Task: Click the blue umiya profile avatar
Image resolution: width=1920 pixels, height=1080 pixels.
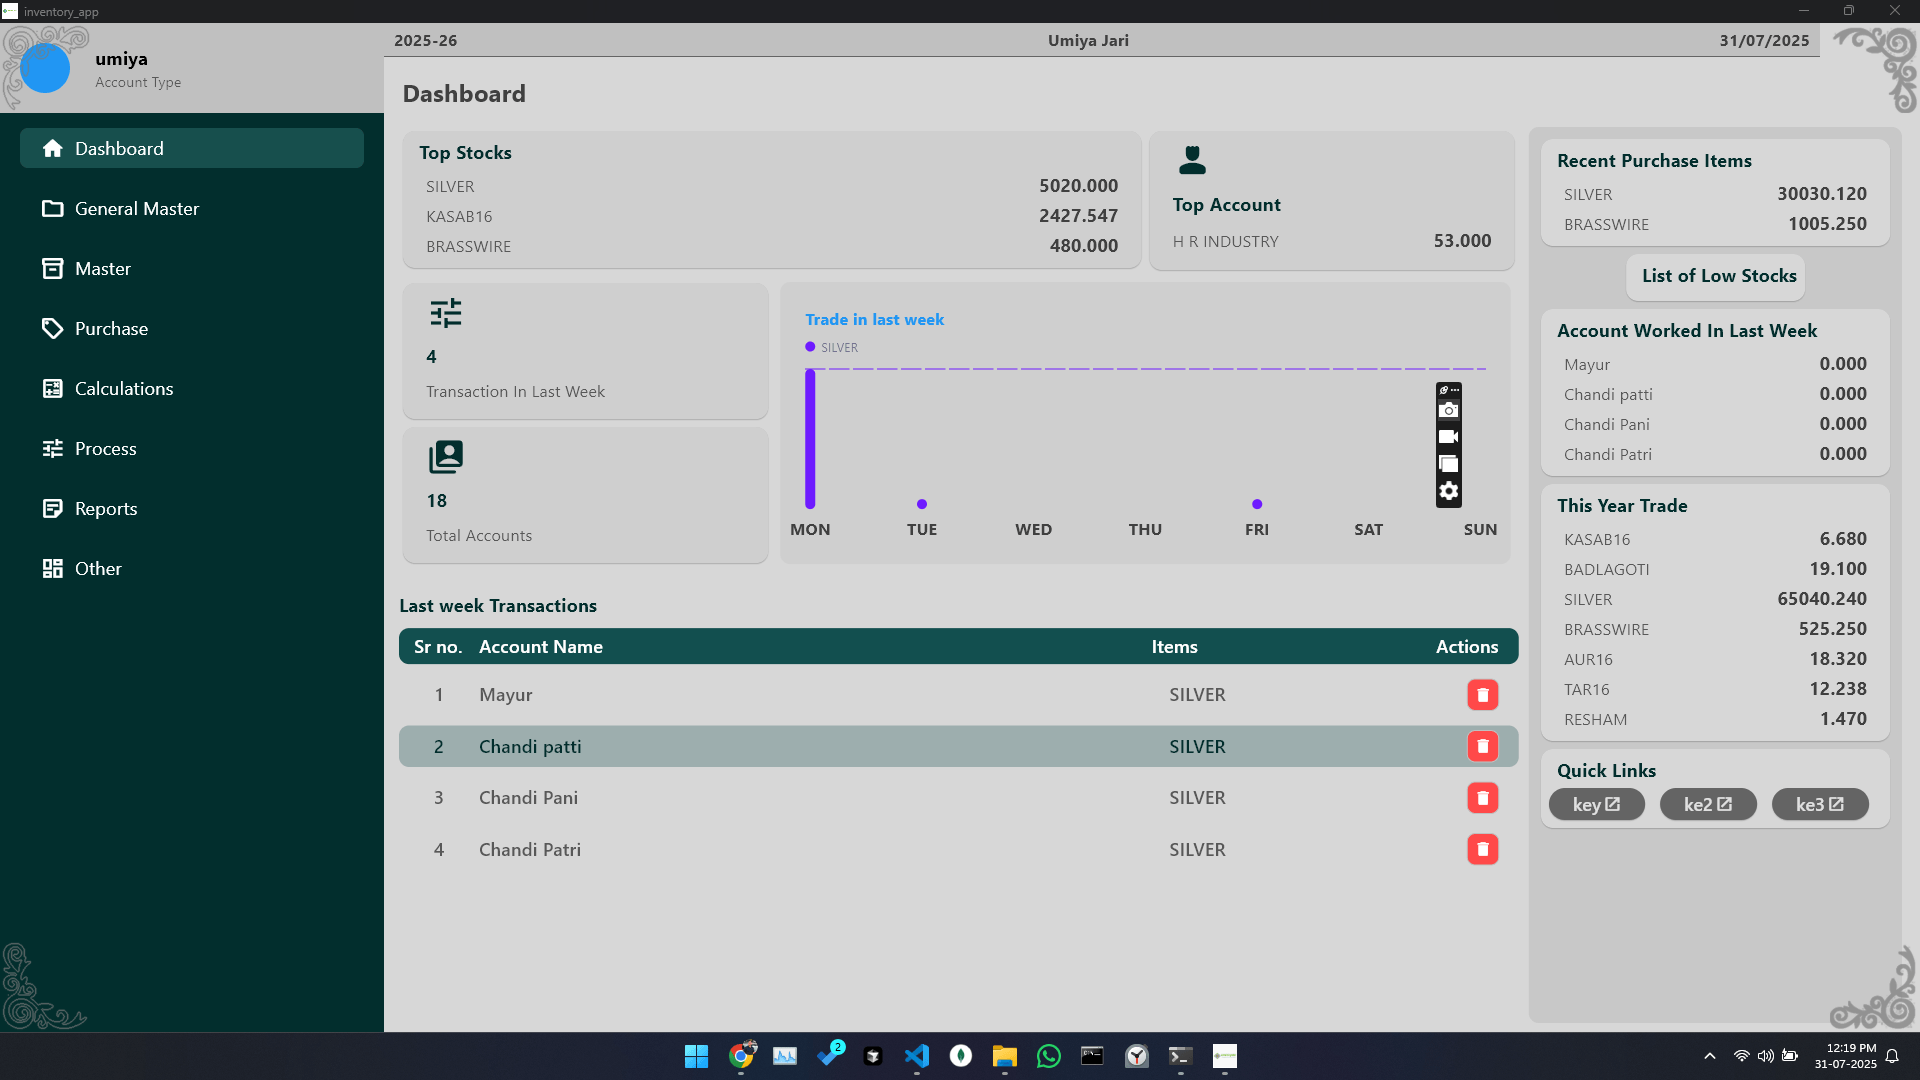Action: click(x=45, y=68)
